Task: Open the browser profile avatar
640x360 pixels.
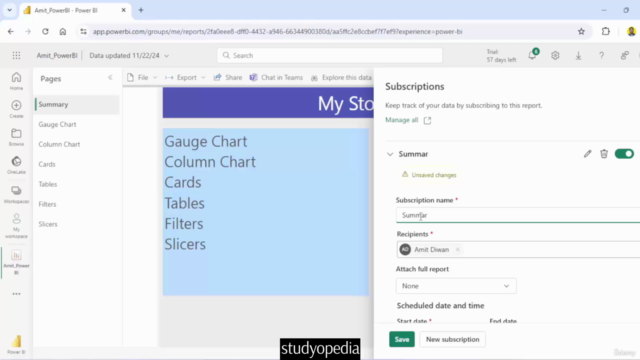Action: 631,31
